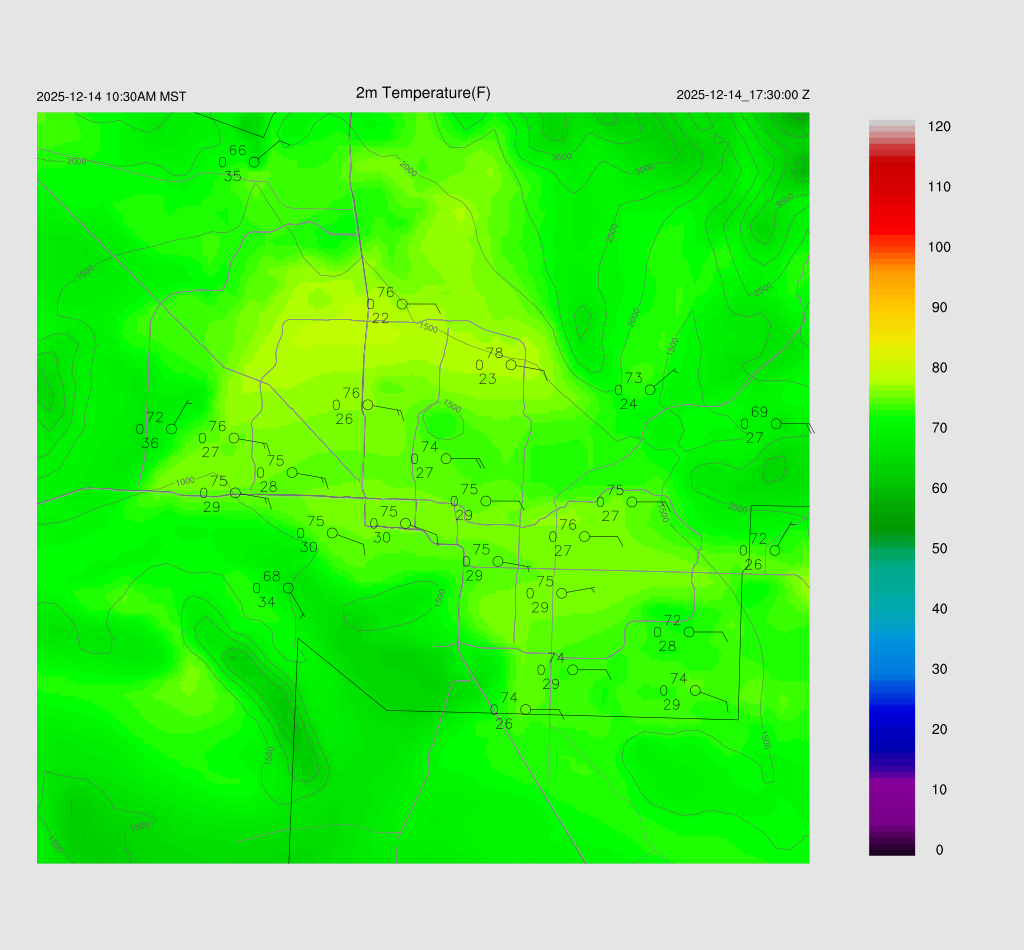The height and width of the screenshot is (950, 1024).
Task: Click the station circle reading 74 over 27
Action: click(x=446, y=459)
